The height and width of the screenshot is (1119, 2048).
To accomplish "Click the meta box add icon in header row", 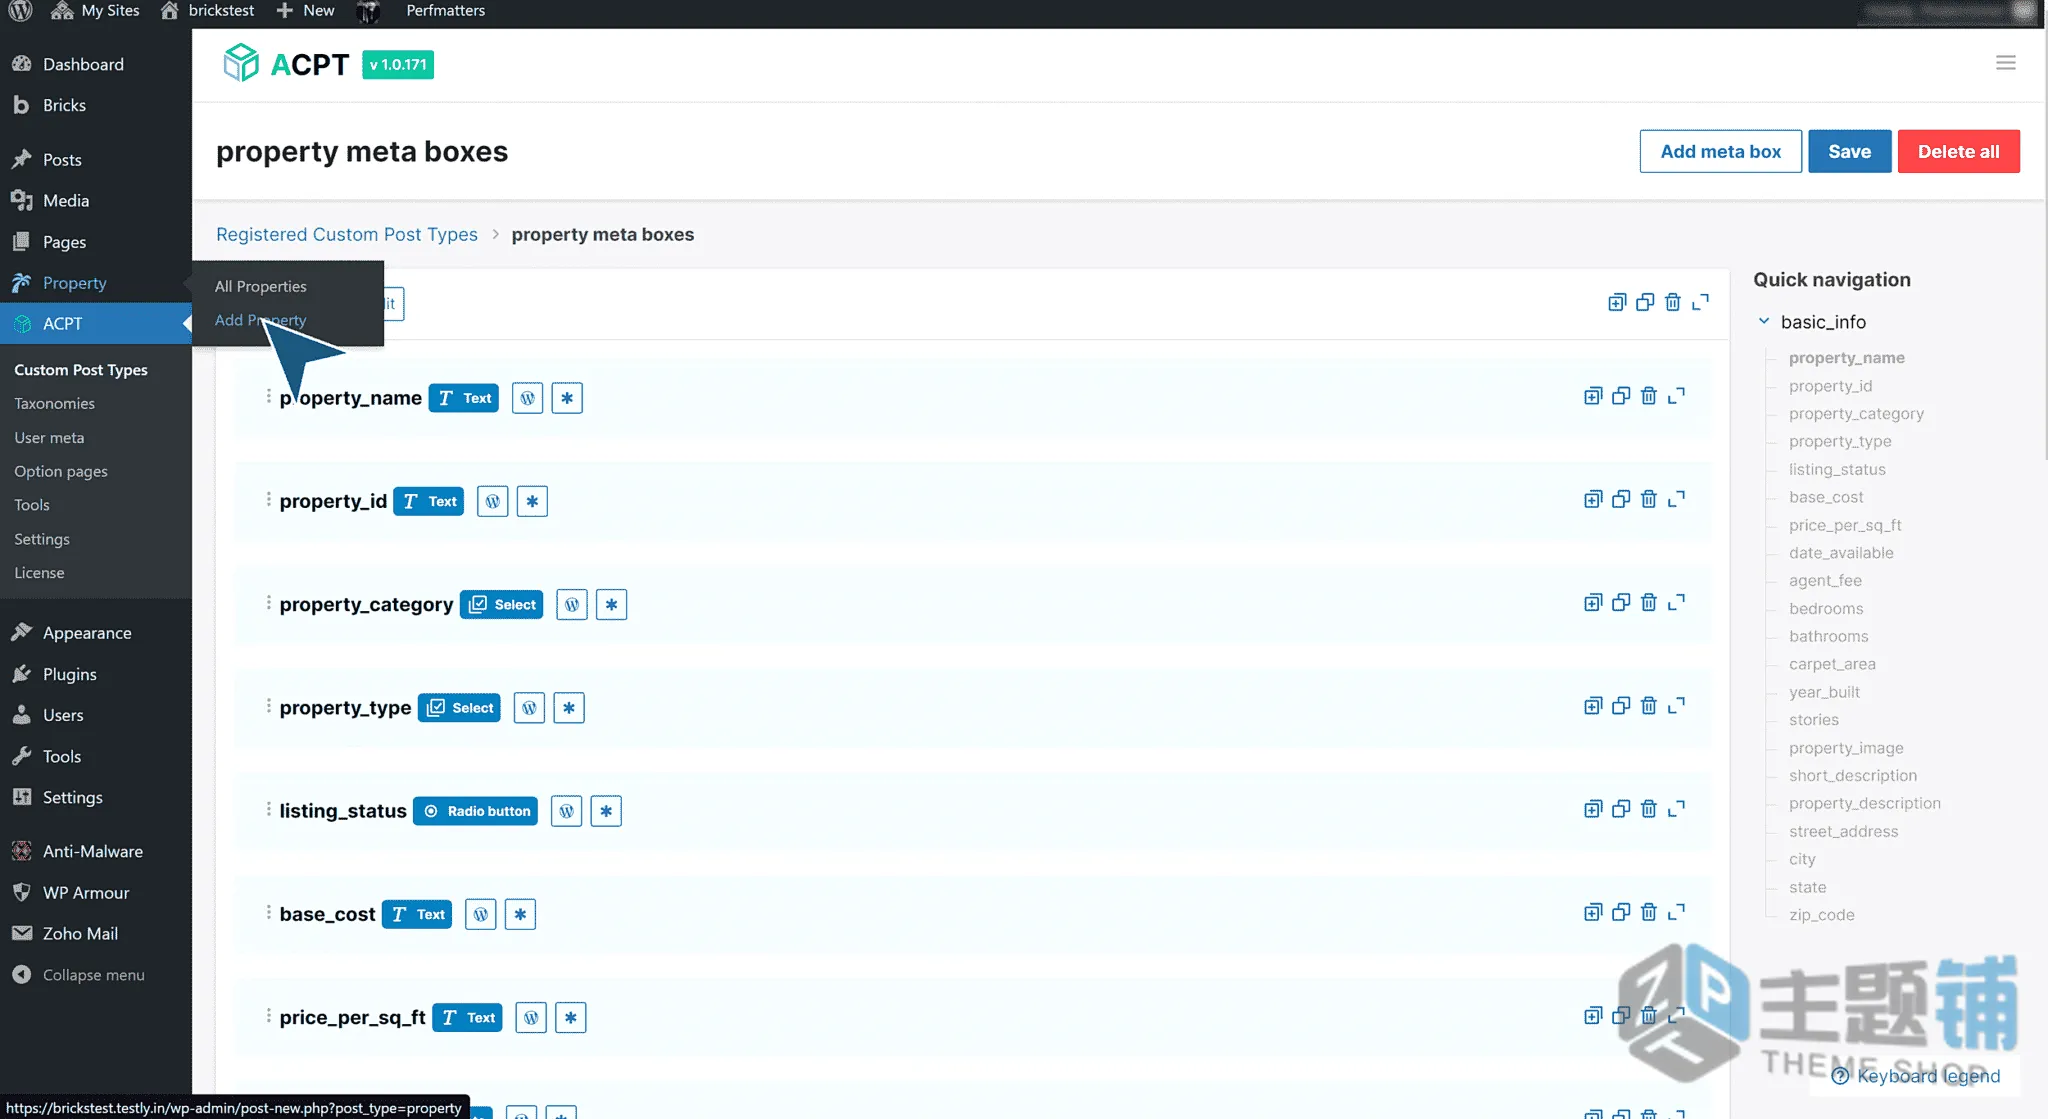I will tap(1617, 302).
